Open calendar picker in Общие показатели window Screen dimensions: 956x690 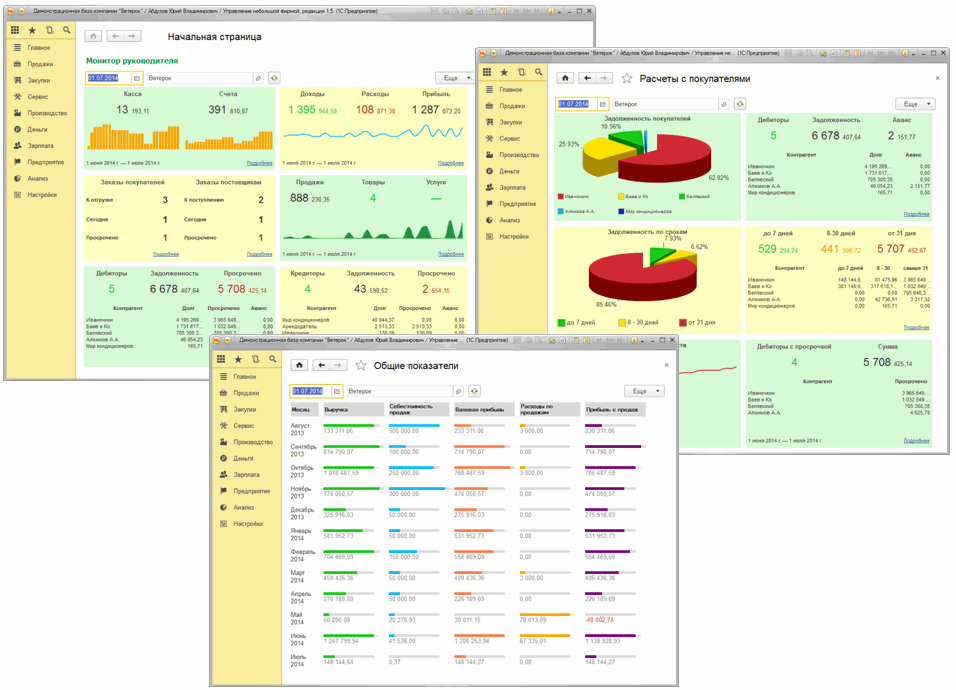[337, 391]
